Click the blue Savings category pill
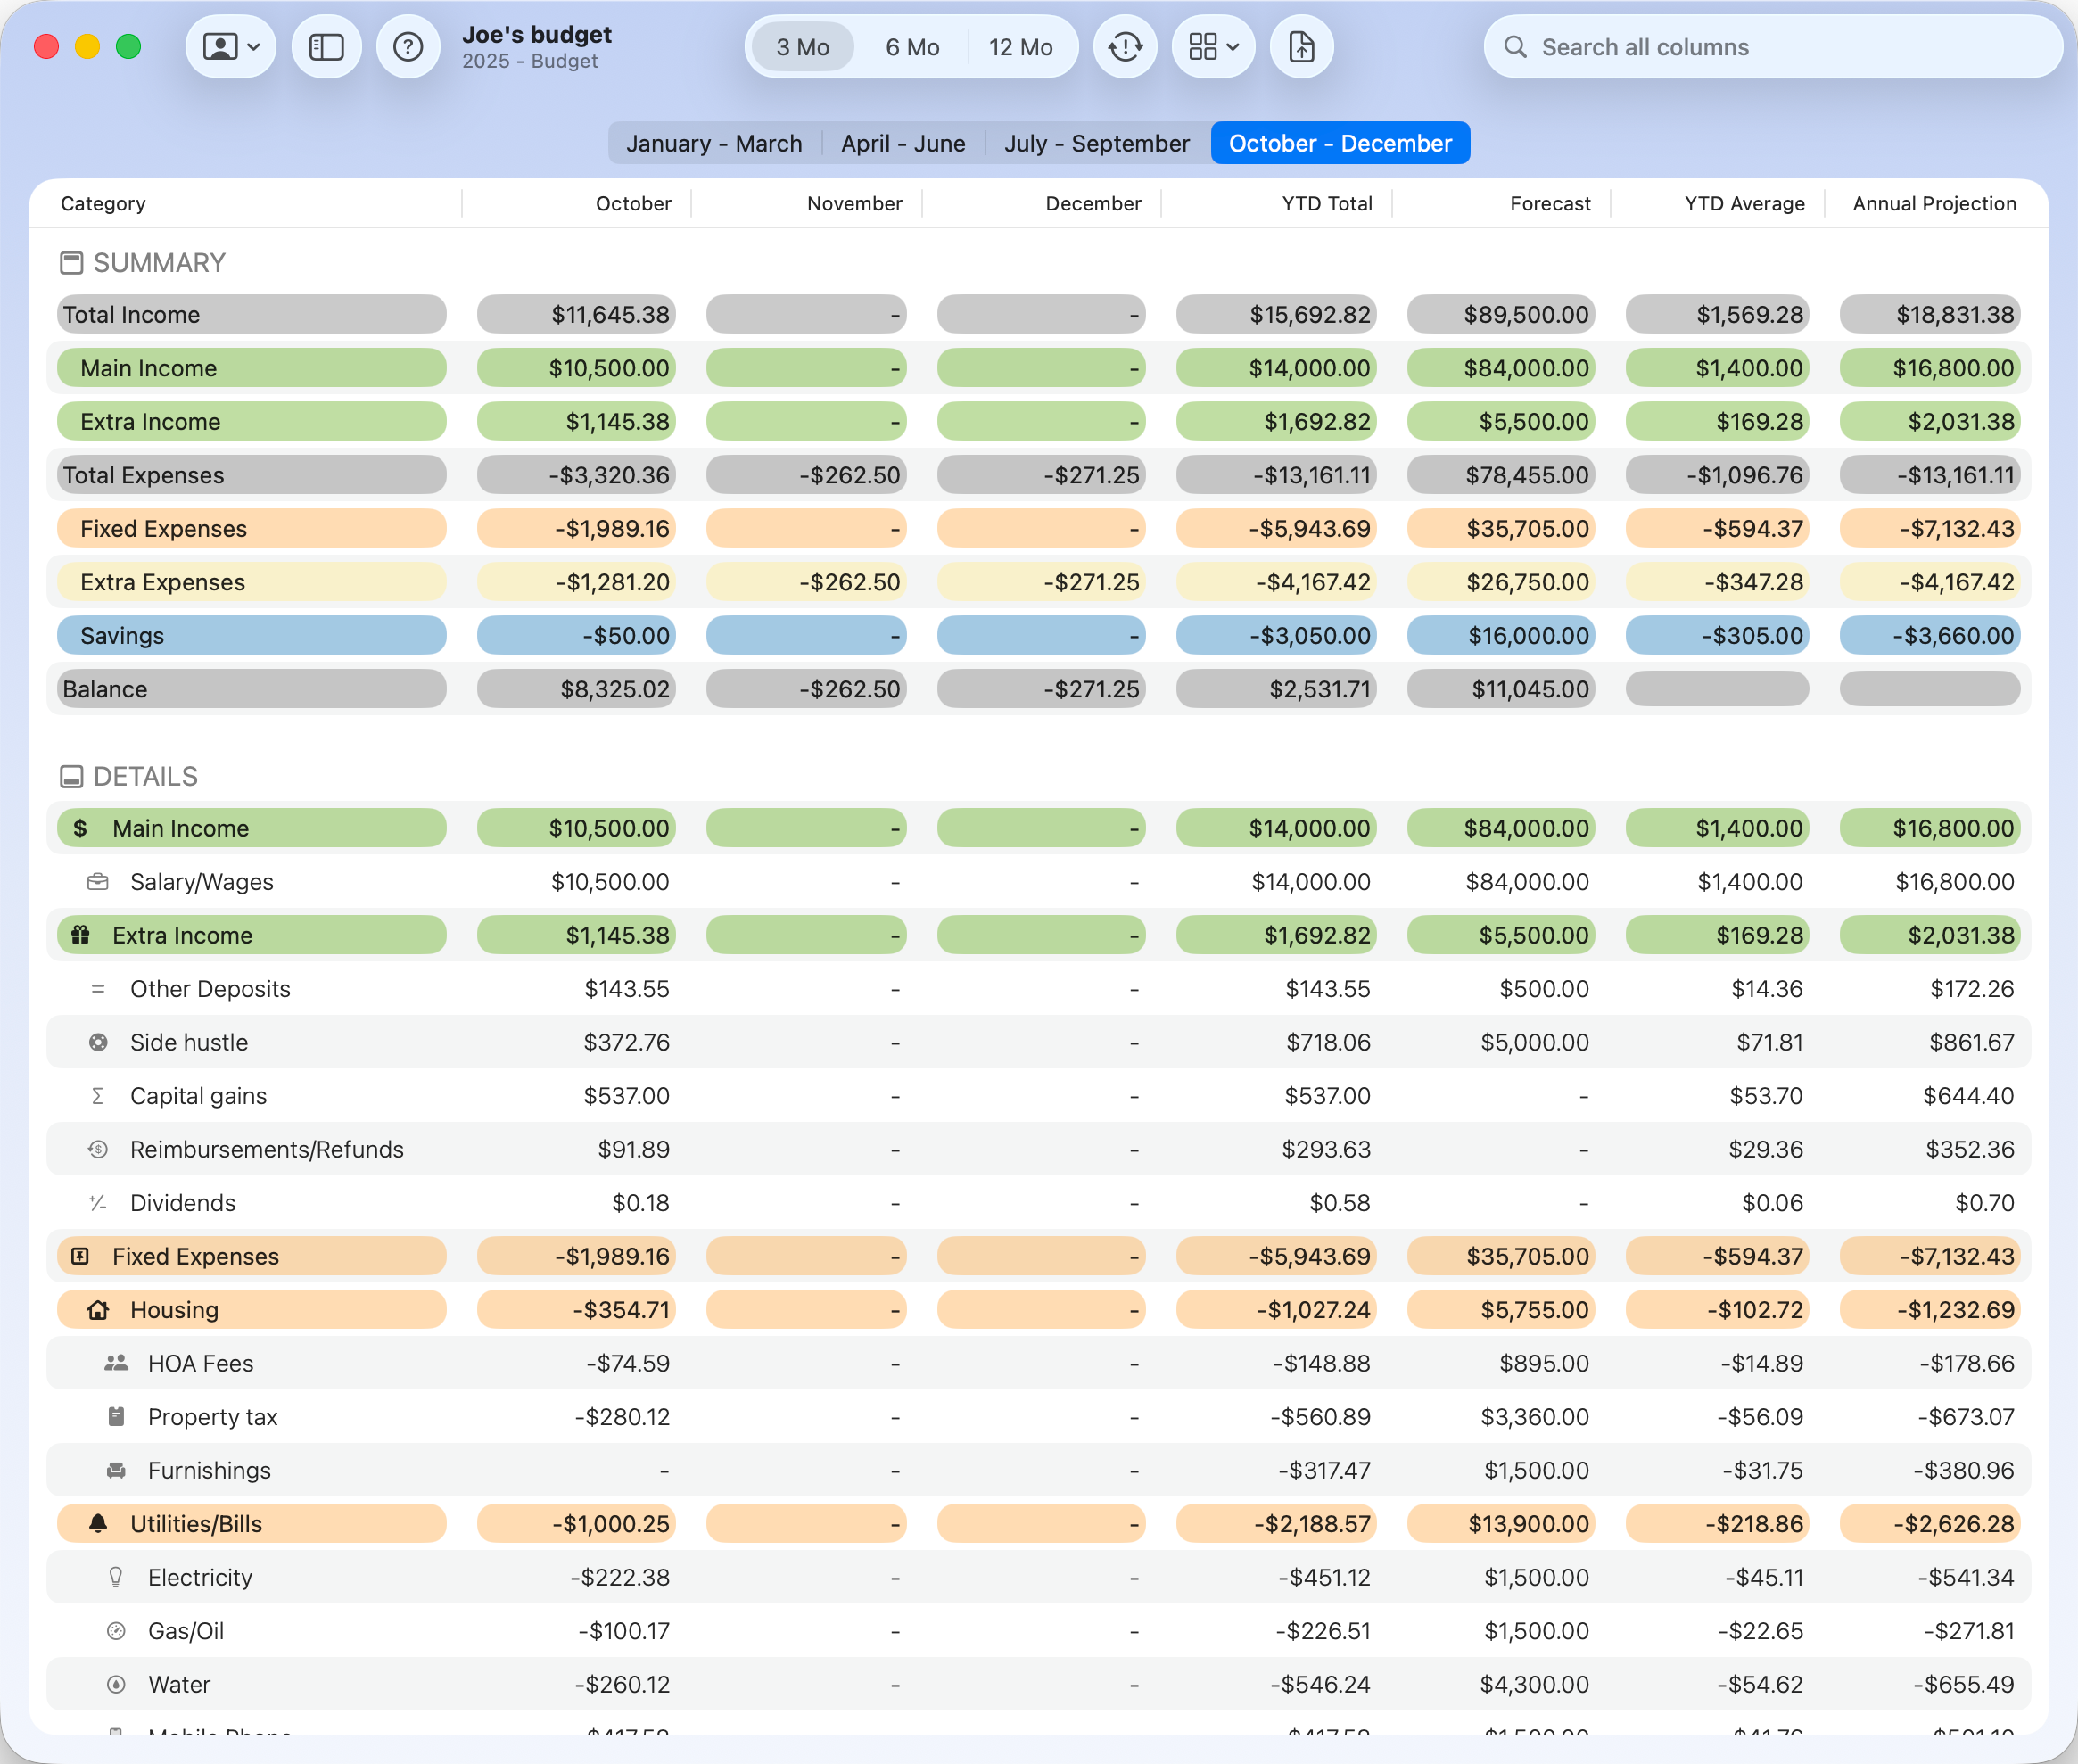The image size is (2078, 1764). click(251, 636)
